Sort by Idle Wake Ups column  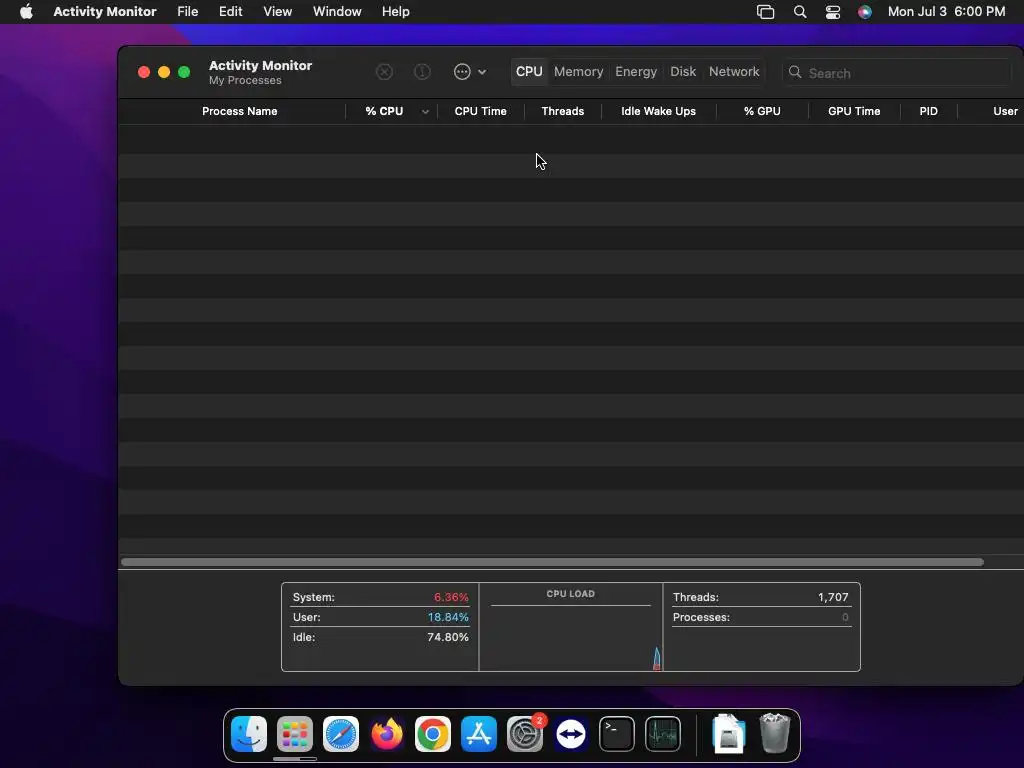click(x=658, y=111)
